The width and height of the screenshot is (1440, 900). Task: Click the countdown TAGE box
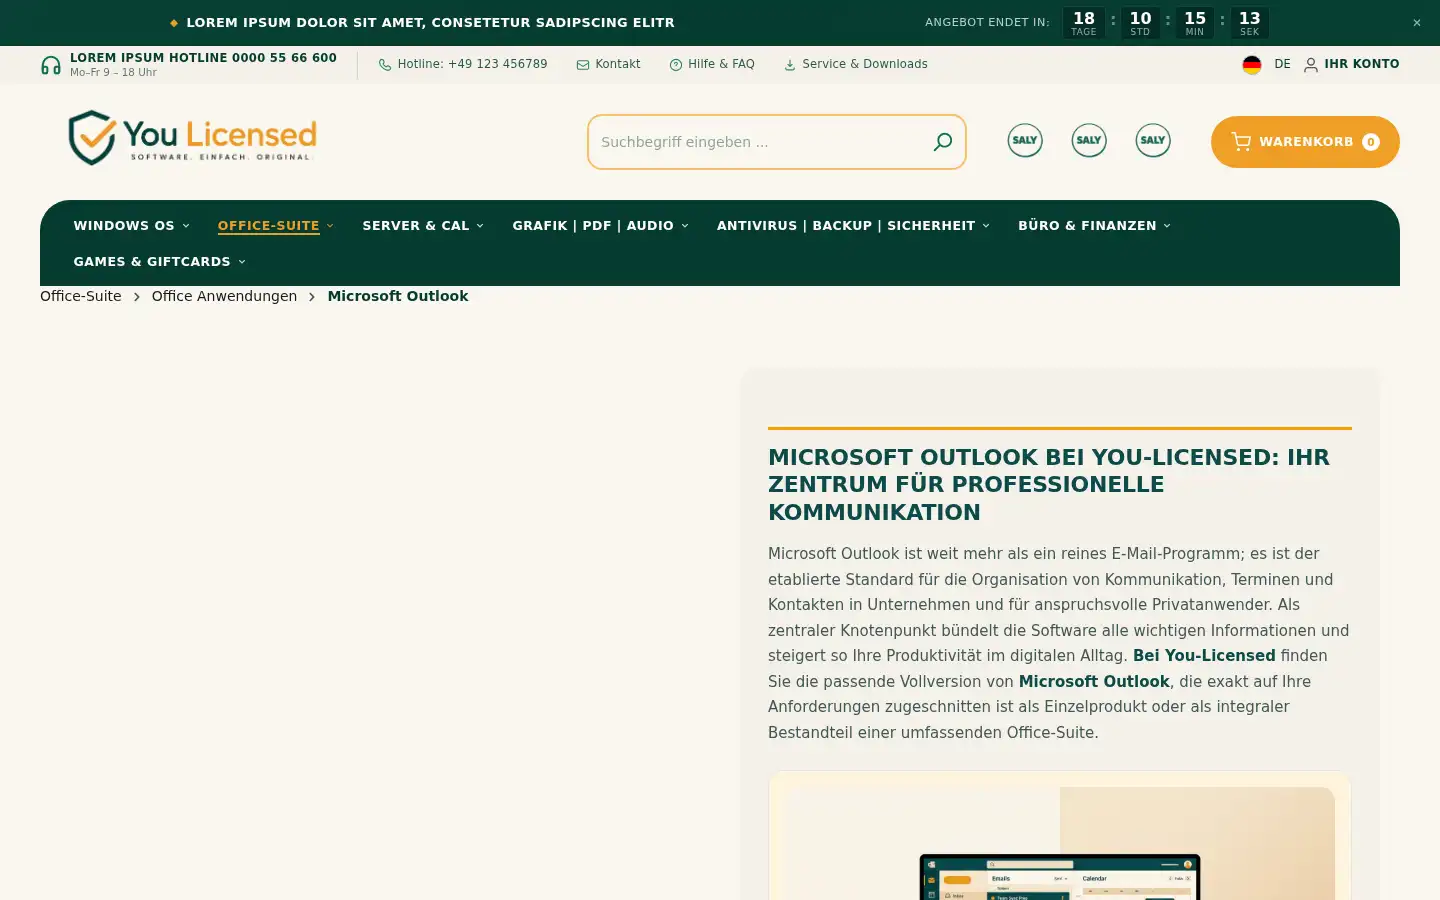point(1084,23)
